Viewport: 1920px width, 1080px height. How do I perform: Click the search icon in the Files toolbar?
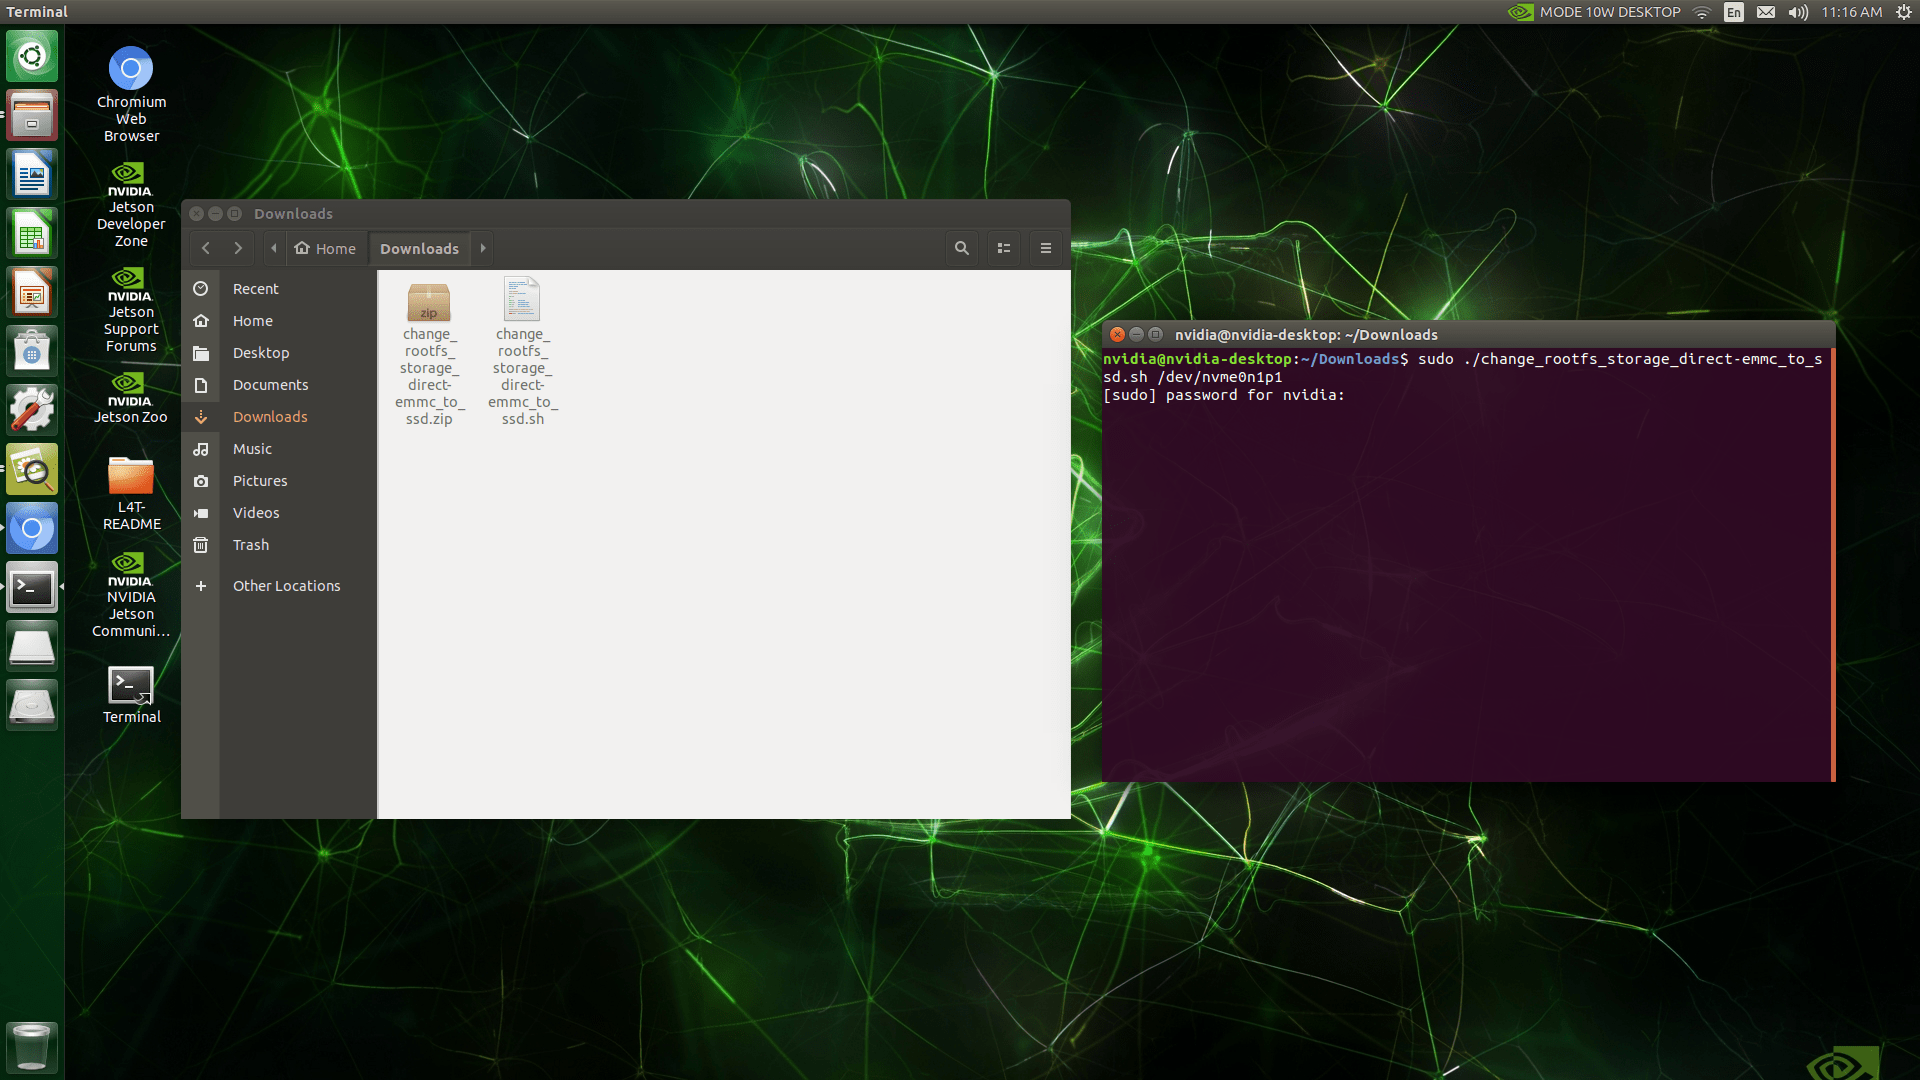(x=961, y=248)
